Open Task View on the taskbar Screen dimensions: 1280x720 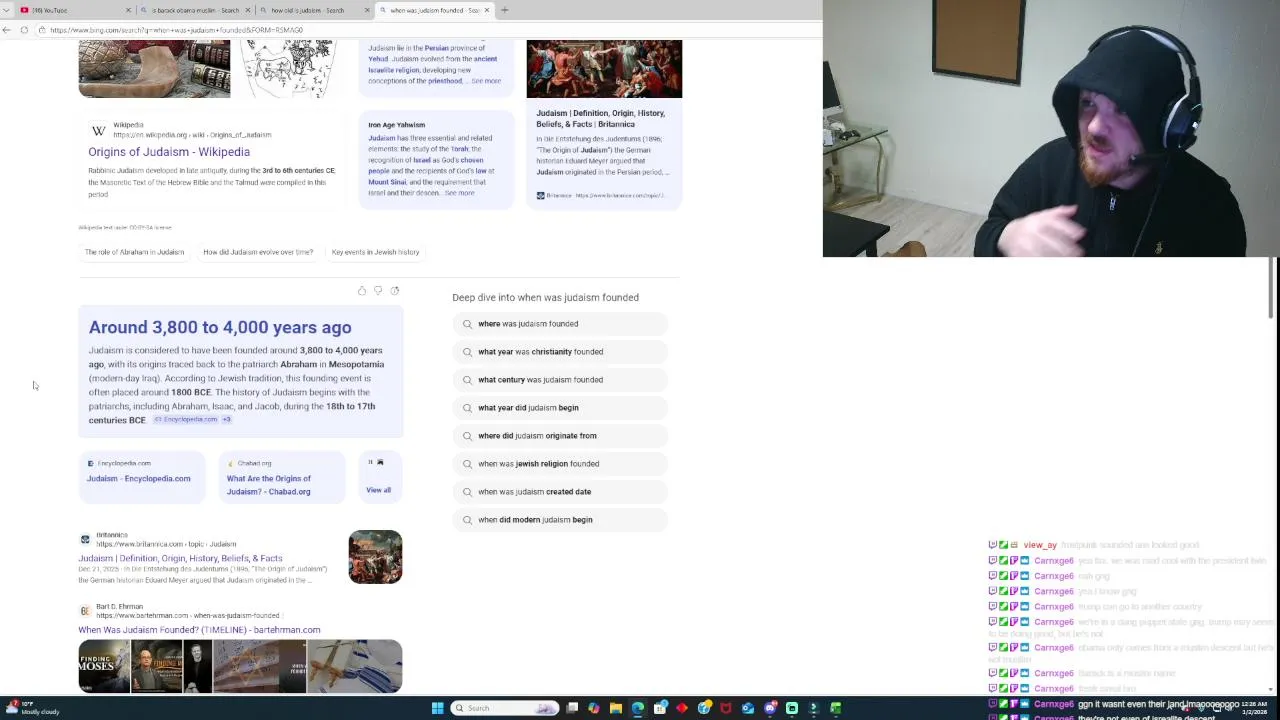coord(572,708)
